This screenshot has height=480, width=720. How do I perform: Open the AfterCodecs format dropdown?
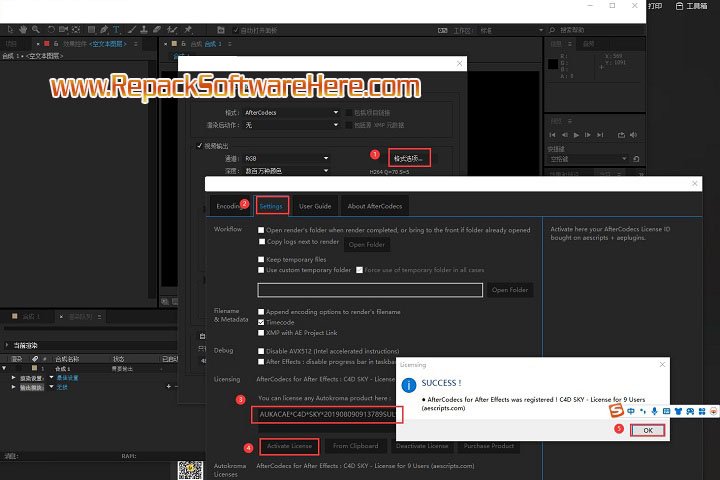click(x=291, y=113)
